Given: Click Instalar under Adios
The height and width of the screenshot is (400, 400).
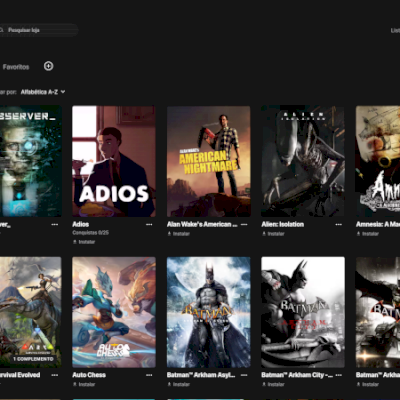Looking at the screenshot, I should tap(84, 242).
